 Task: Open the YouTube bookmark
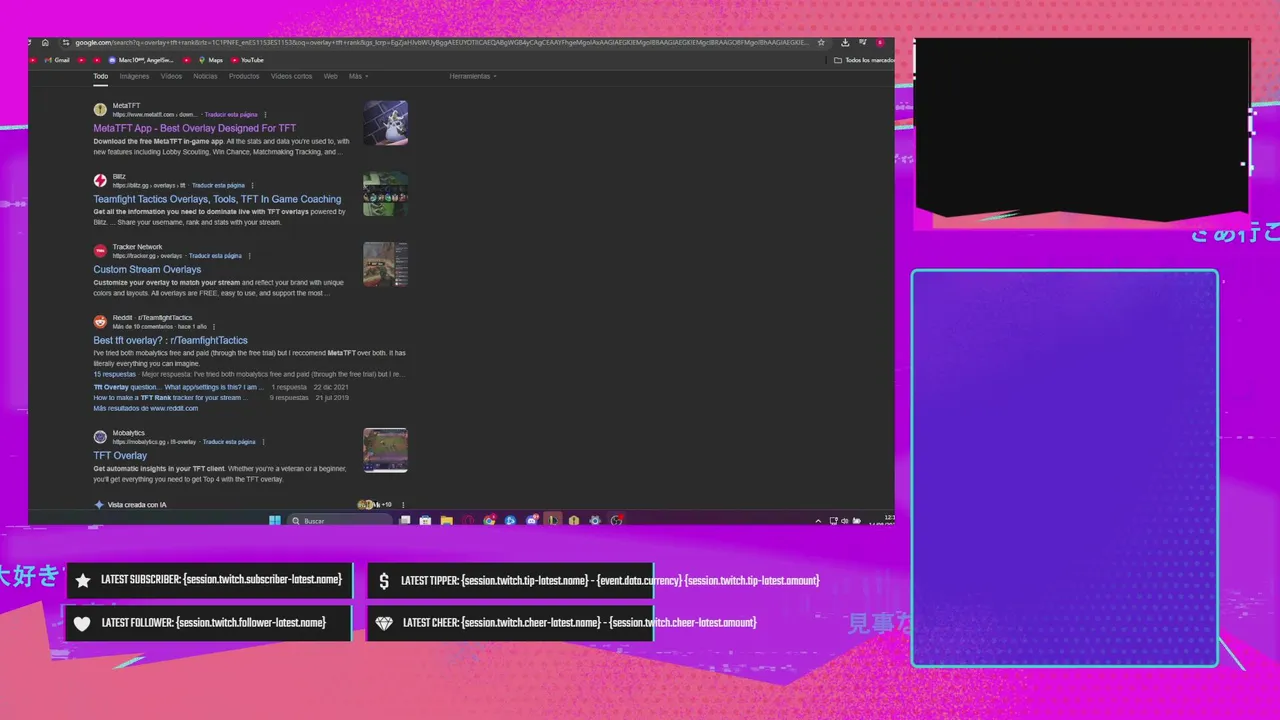[x=247, y=60]
